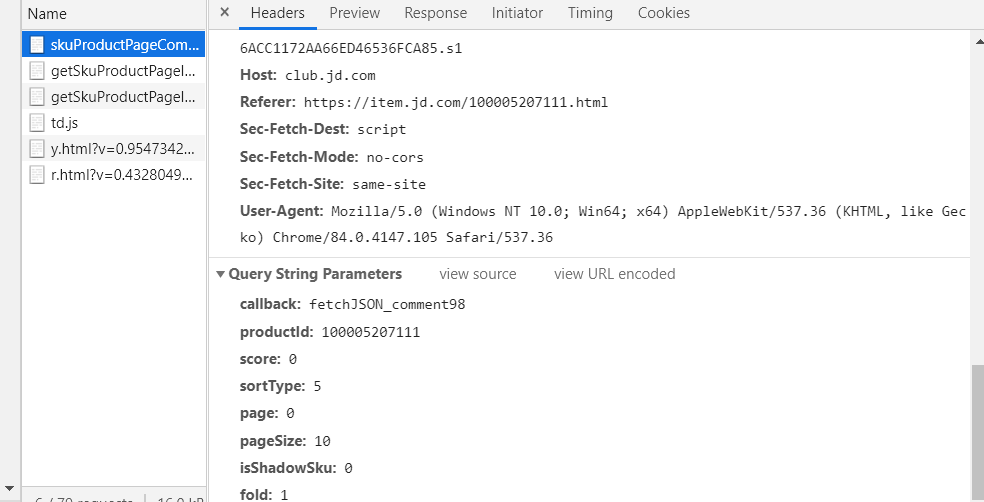The image size is (984, 502).
Task: Show the Cookies tab
Action: [664, 13]
